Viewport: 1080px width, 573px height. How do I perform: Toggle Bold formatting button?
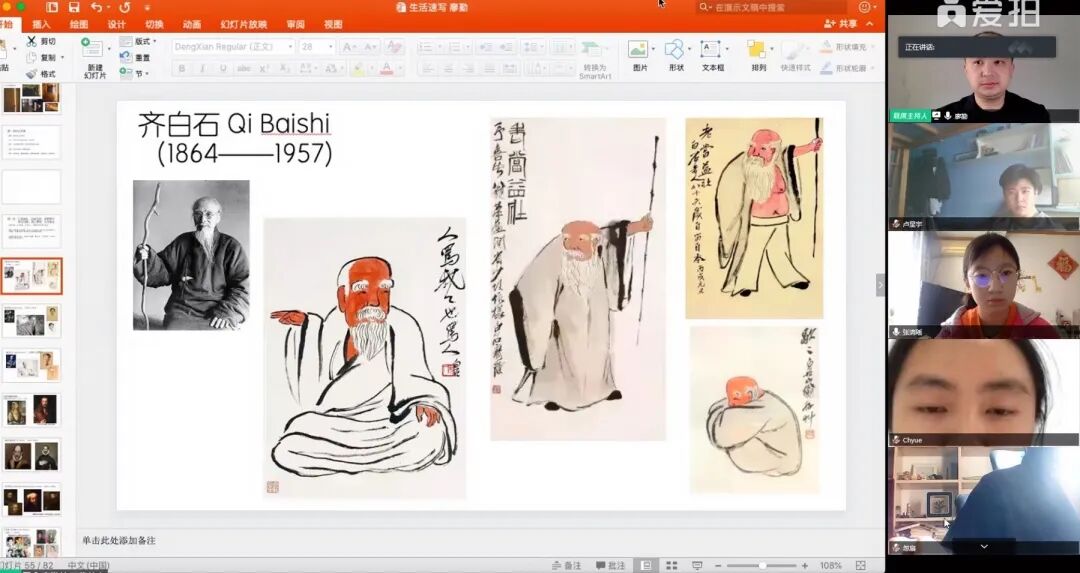pyautogui.click(x=182, y=68)
